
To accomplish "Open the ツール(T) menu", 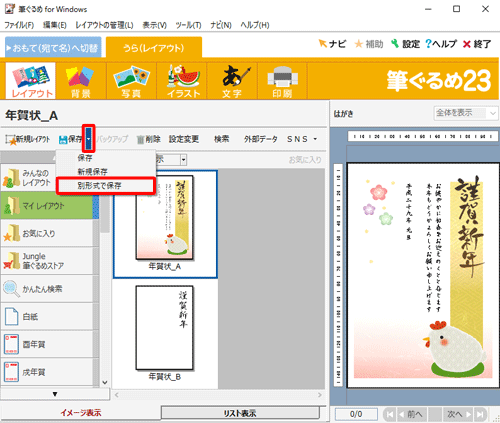I will 188,25.
